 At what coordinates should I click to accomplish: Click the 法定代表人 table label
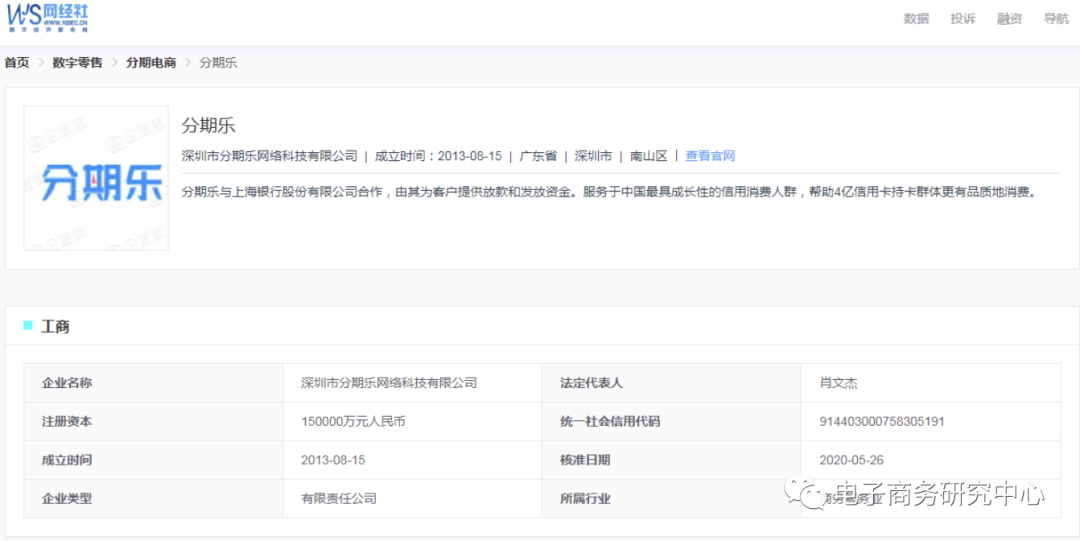coord(592,383)
